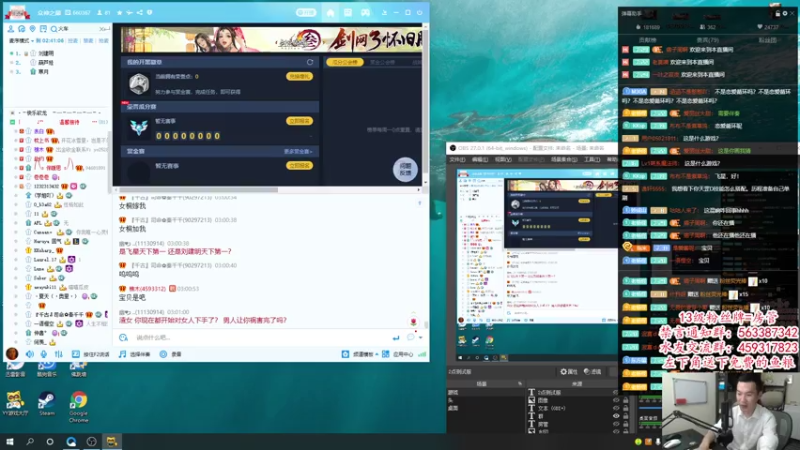Click the OBS icon in the taskbar
The width and height of the screenshot is (800, 450).
pyautogui.click(x=91, y=441)
